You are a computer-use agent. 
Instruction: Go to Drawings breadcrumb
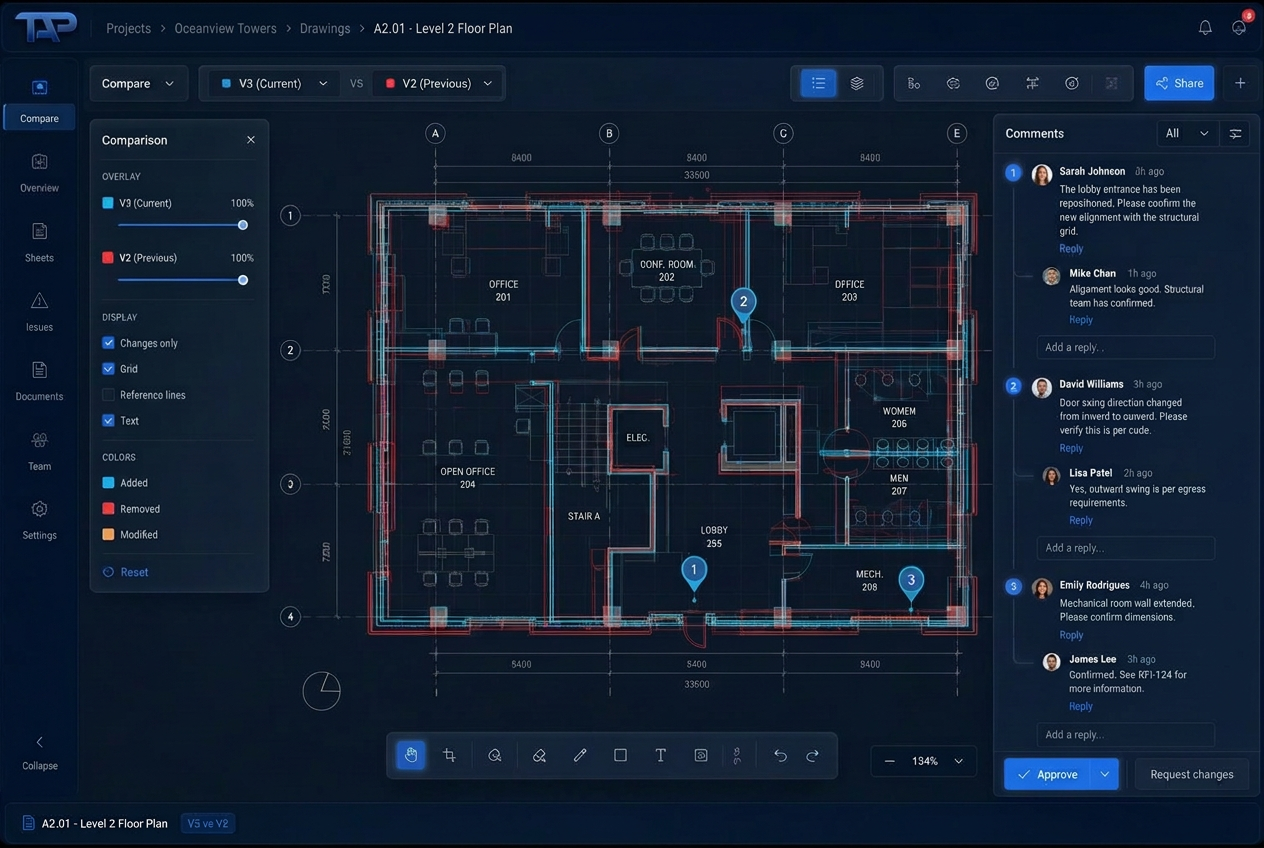325,28
